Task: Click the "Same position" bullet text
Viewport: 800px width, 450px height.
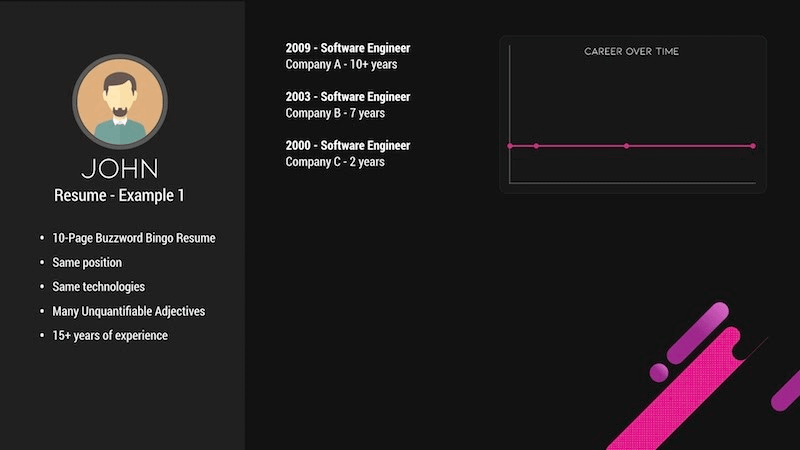Action: (x=87, y=262)
